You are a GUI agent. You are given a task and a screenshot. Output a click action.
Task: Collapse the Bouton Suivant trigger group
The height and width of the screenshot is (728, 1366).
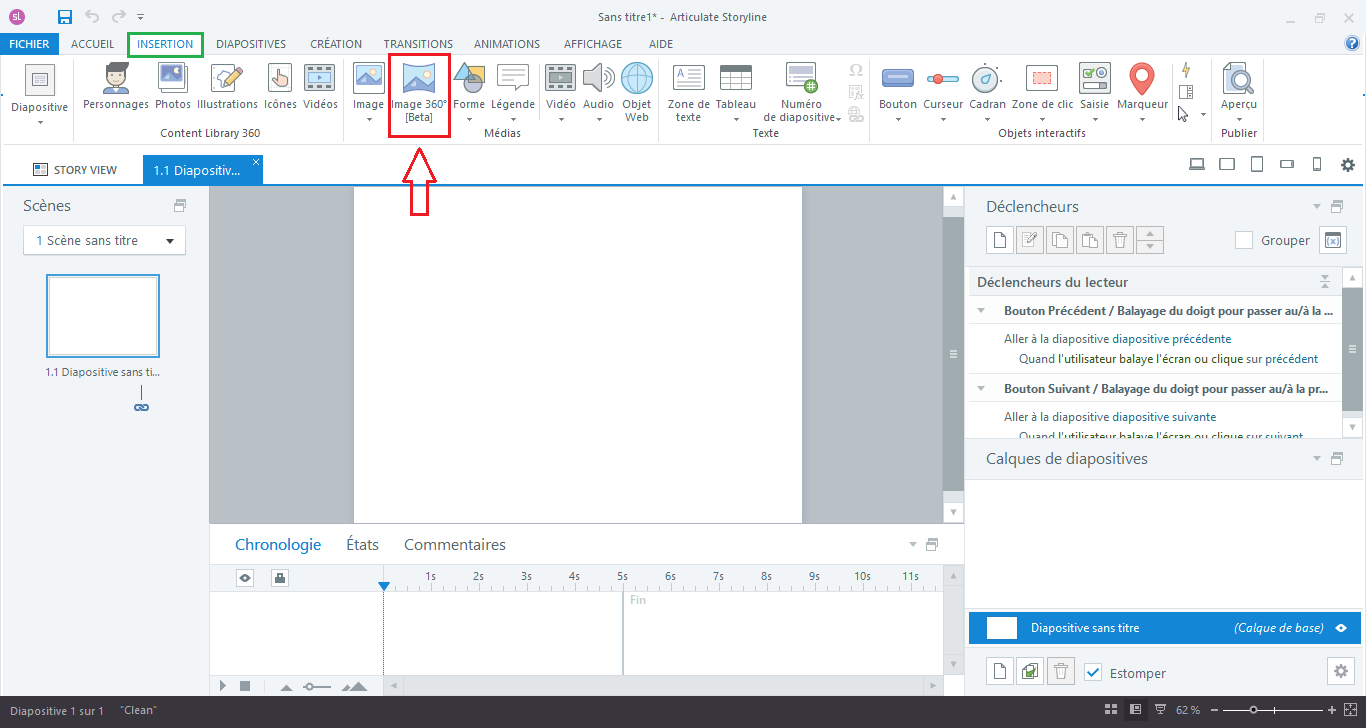pos(981,389)
